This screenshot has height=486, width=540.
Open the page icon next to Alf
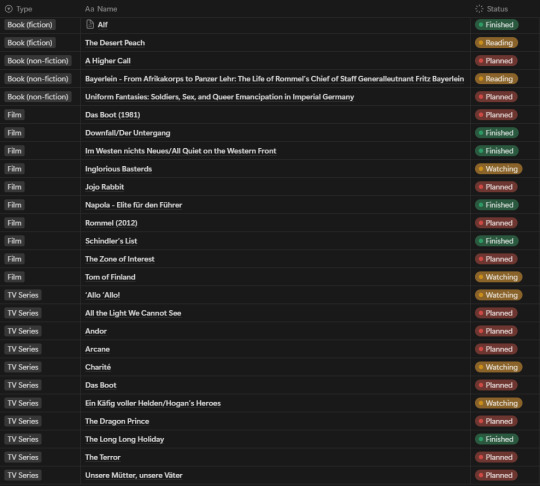point(90,24)
